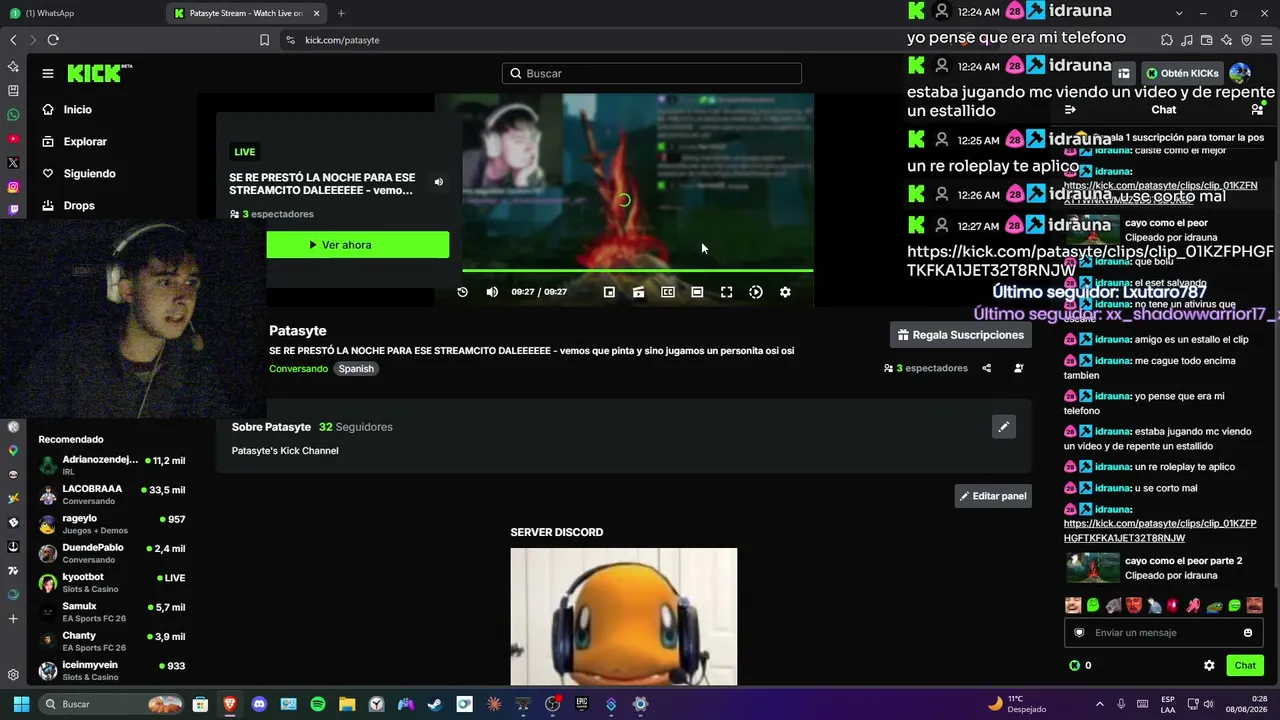Click the stream playback progress bar

[637, 270]
